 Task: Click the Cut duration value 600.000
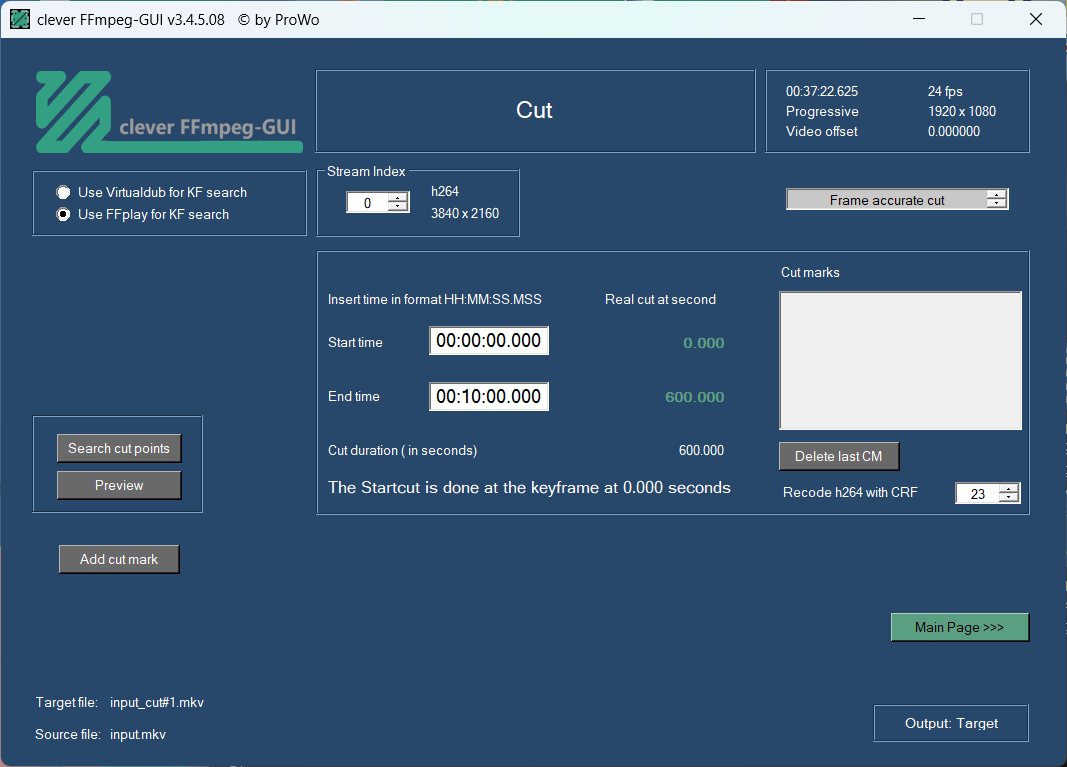(x=701, y=451)
